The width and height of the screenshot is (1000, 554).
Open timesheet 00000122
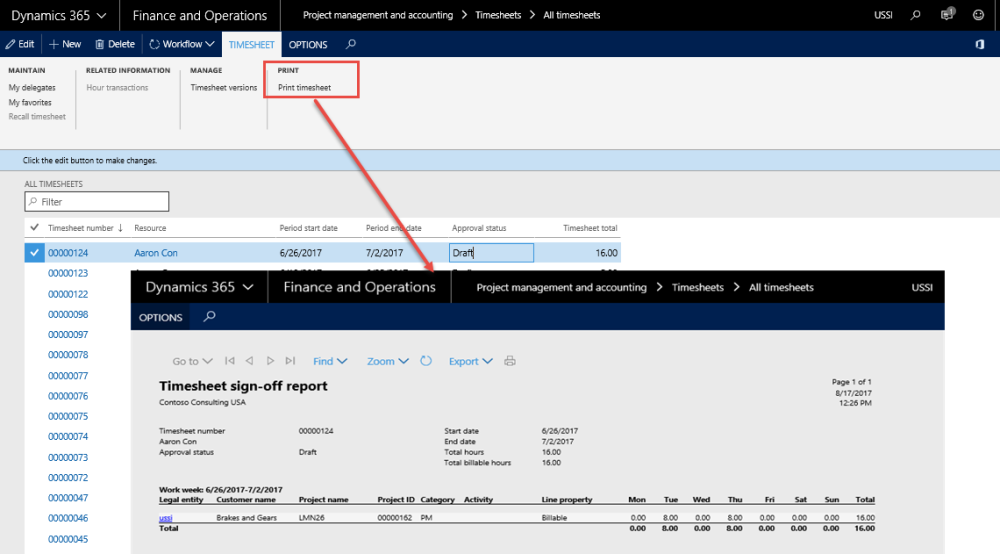68,294
